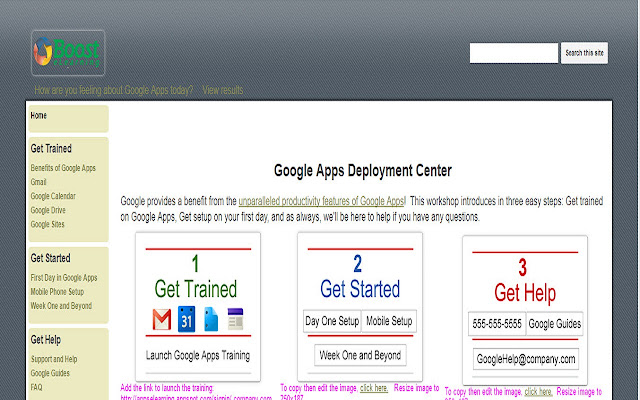
Task: Click the Week One and Beyond button in card
Action: [x=360, y=355]
